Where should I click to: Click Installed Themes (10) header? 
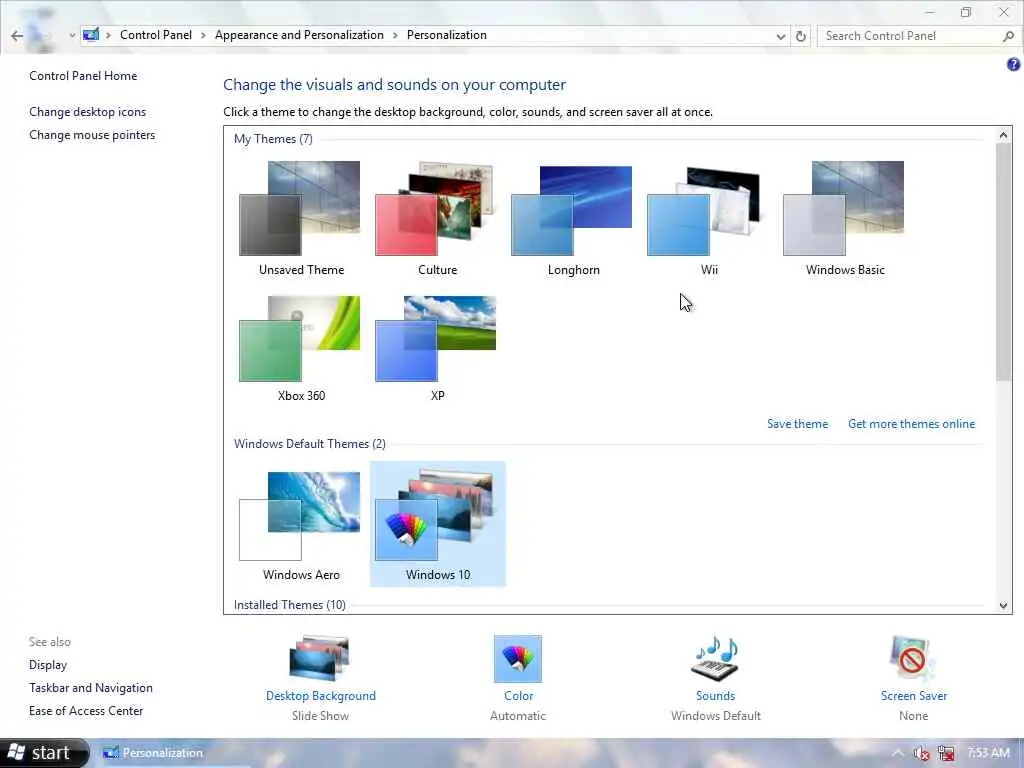click(289, 605)
